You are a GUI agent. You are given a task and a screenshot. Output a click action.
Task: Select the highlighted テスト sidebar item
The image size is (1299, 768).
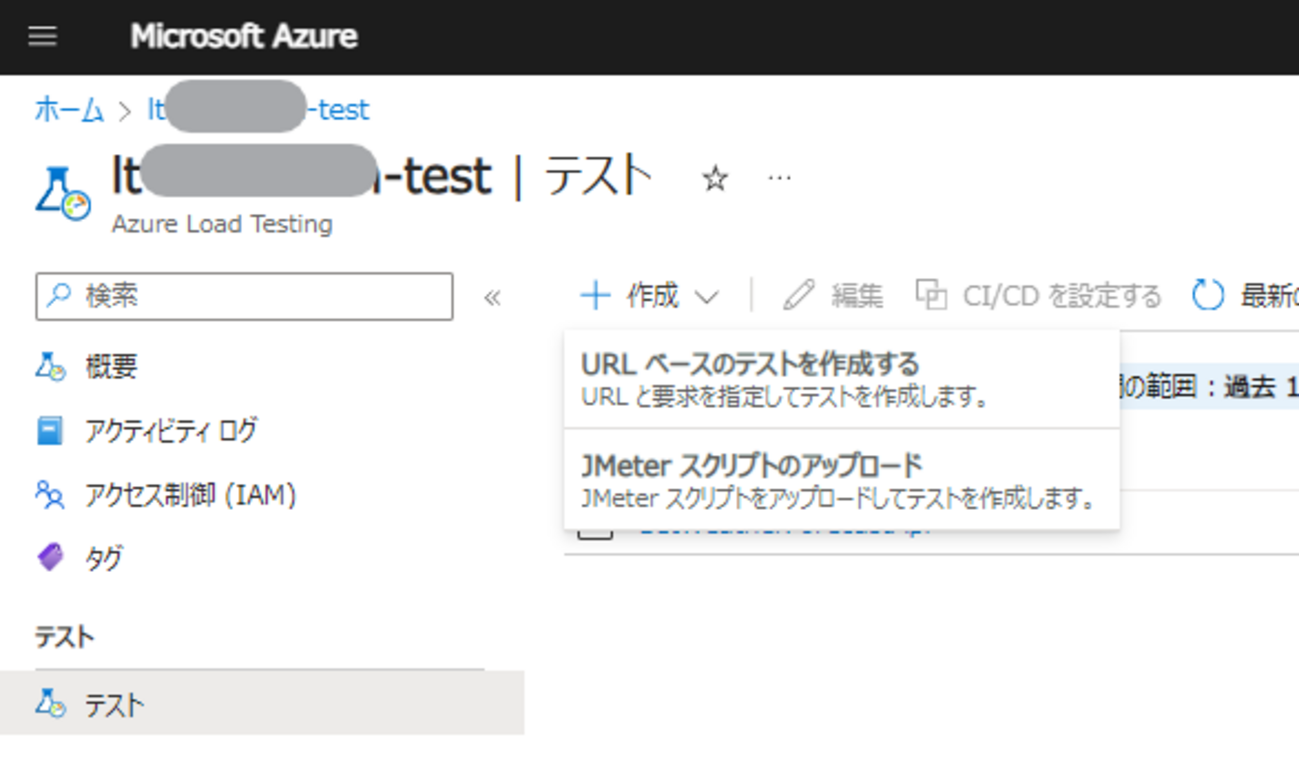click(262, 704)
